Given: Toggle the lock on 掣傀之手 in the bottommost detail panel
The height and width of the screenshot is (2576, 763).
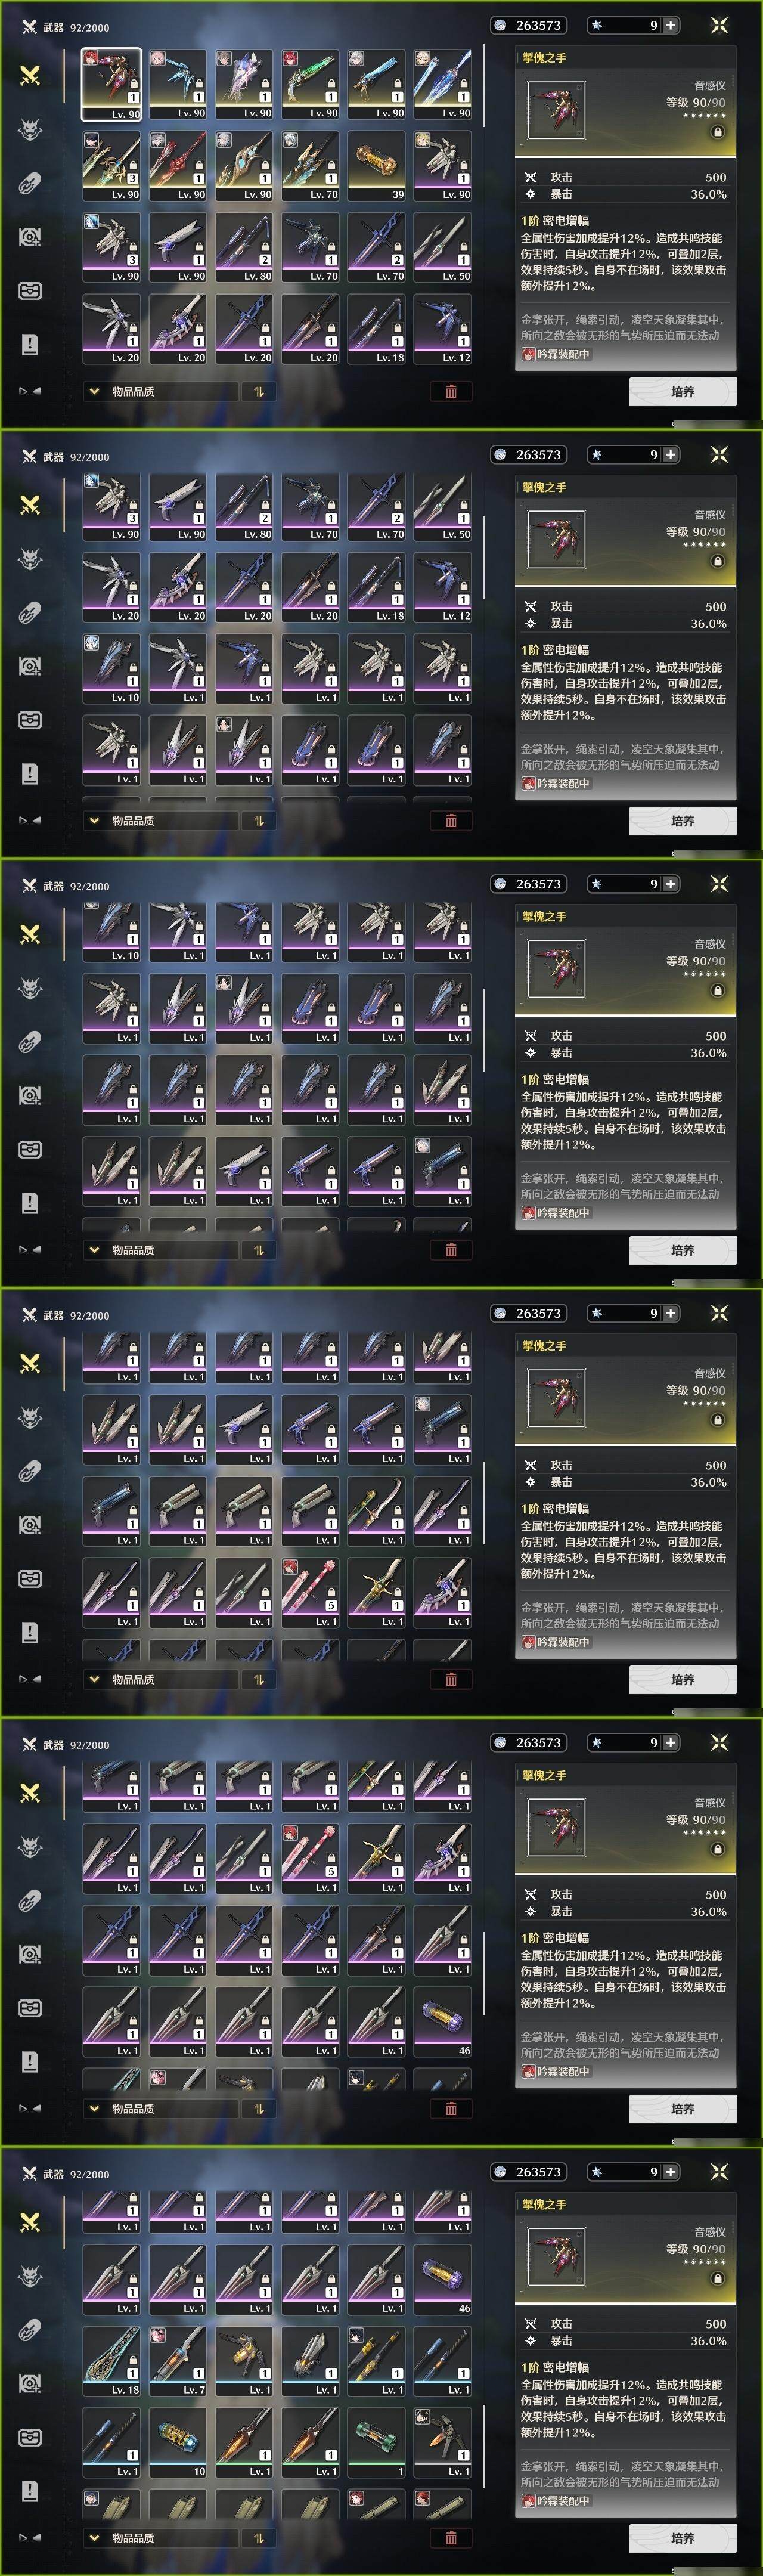Looking at the screenshot, I should (717, 2279).
